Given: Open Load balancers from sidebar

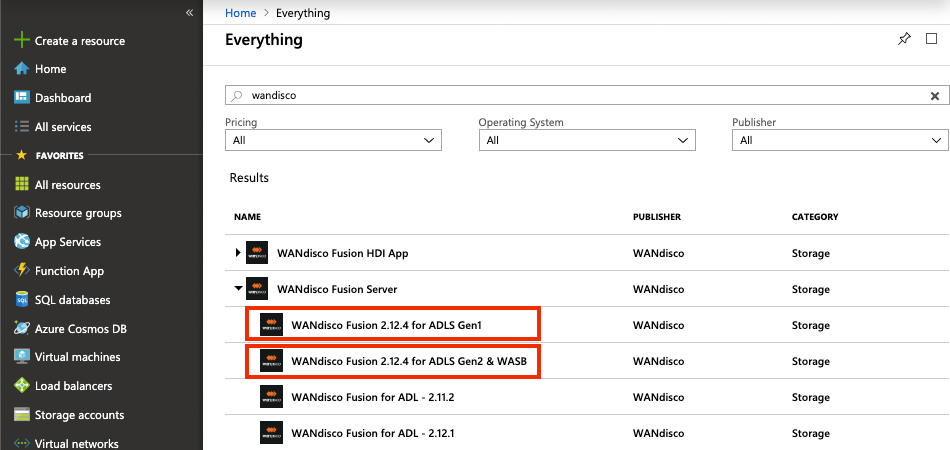Looking at the screenshot, I should pyautogui.click(x=73, y=386).
